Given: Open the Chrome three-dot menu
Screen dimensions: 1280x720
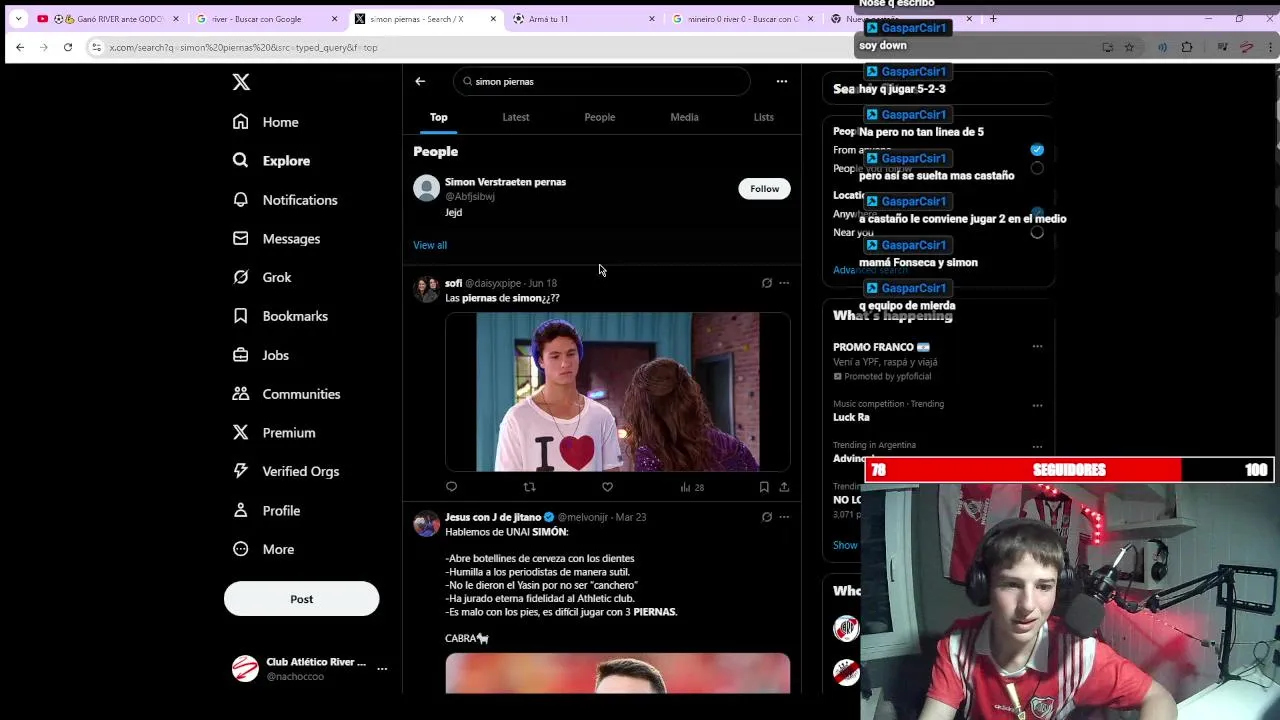Looking at the screenshot, I should tap(1271, 47).
